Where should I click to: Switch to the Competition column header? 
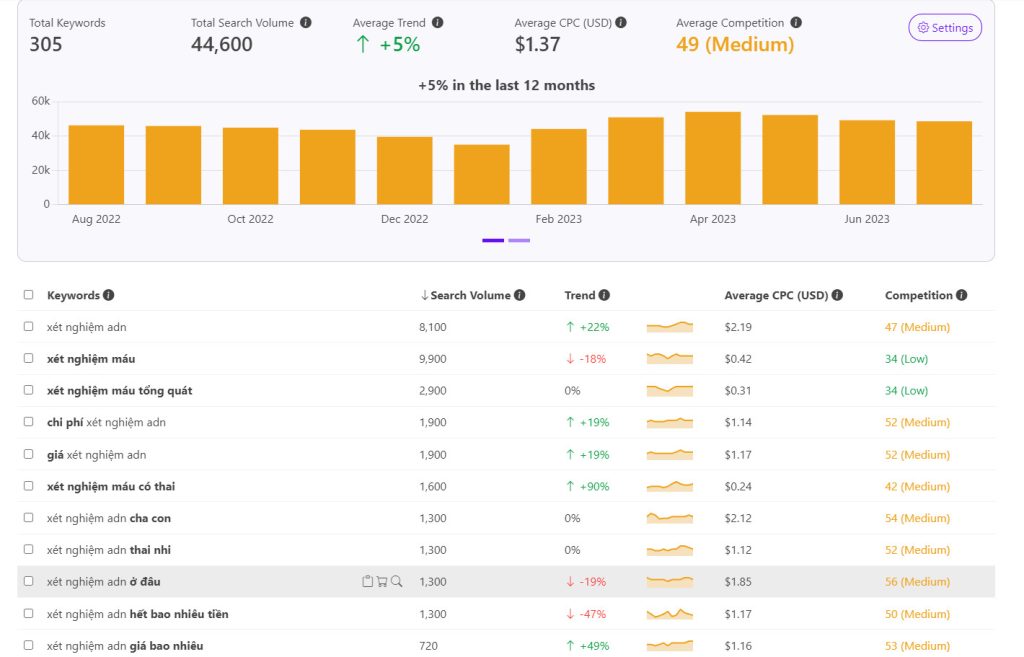918,295
